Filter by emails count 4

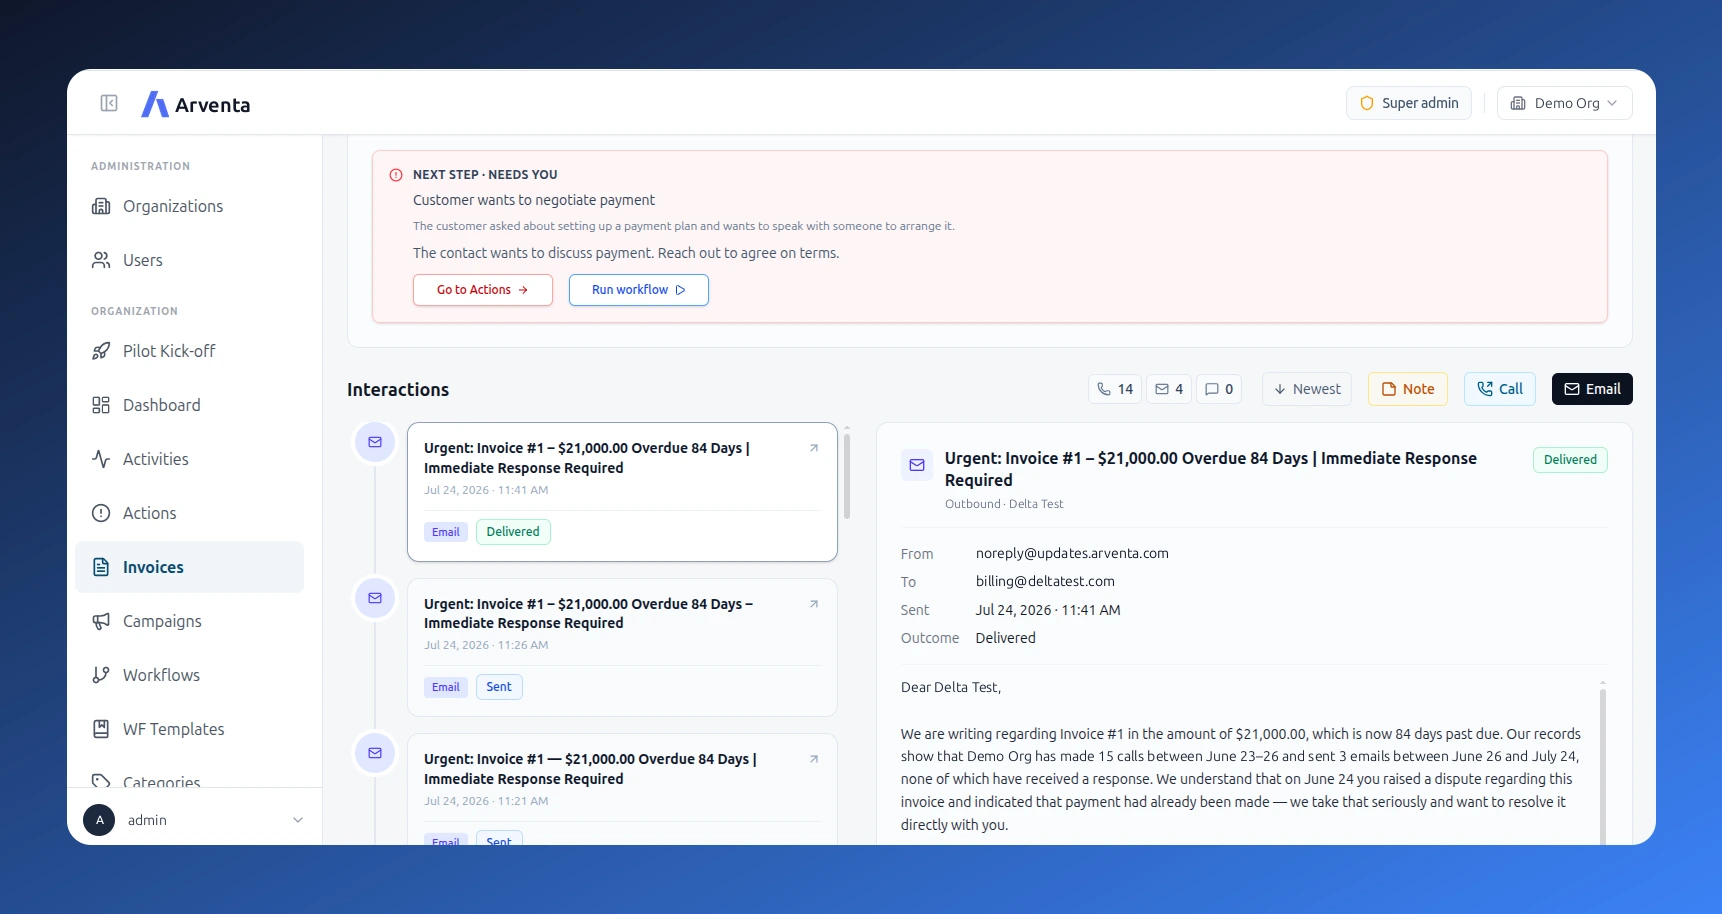[x=1169, y=389]
